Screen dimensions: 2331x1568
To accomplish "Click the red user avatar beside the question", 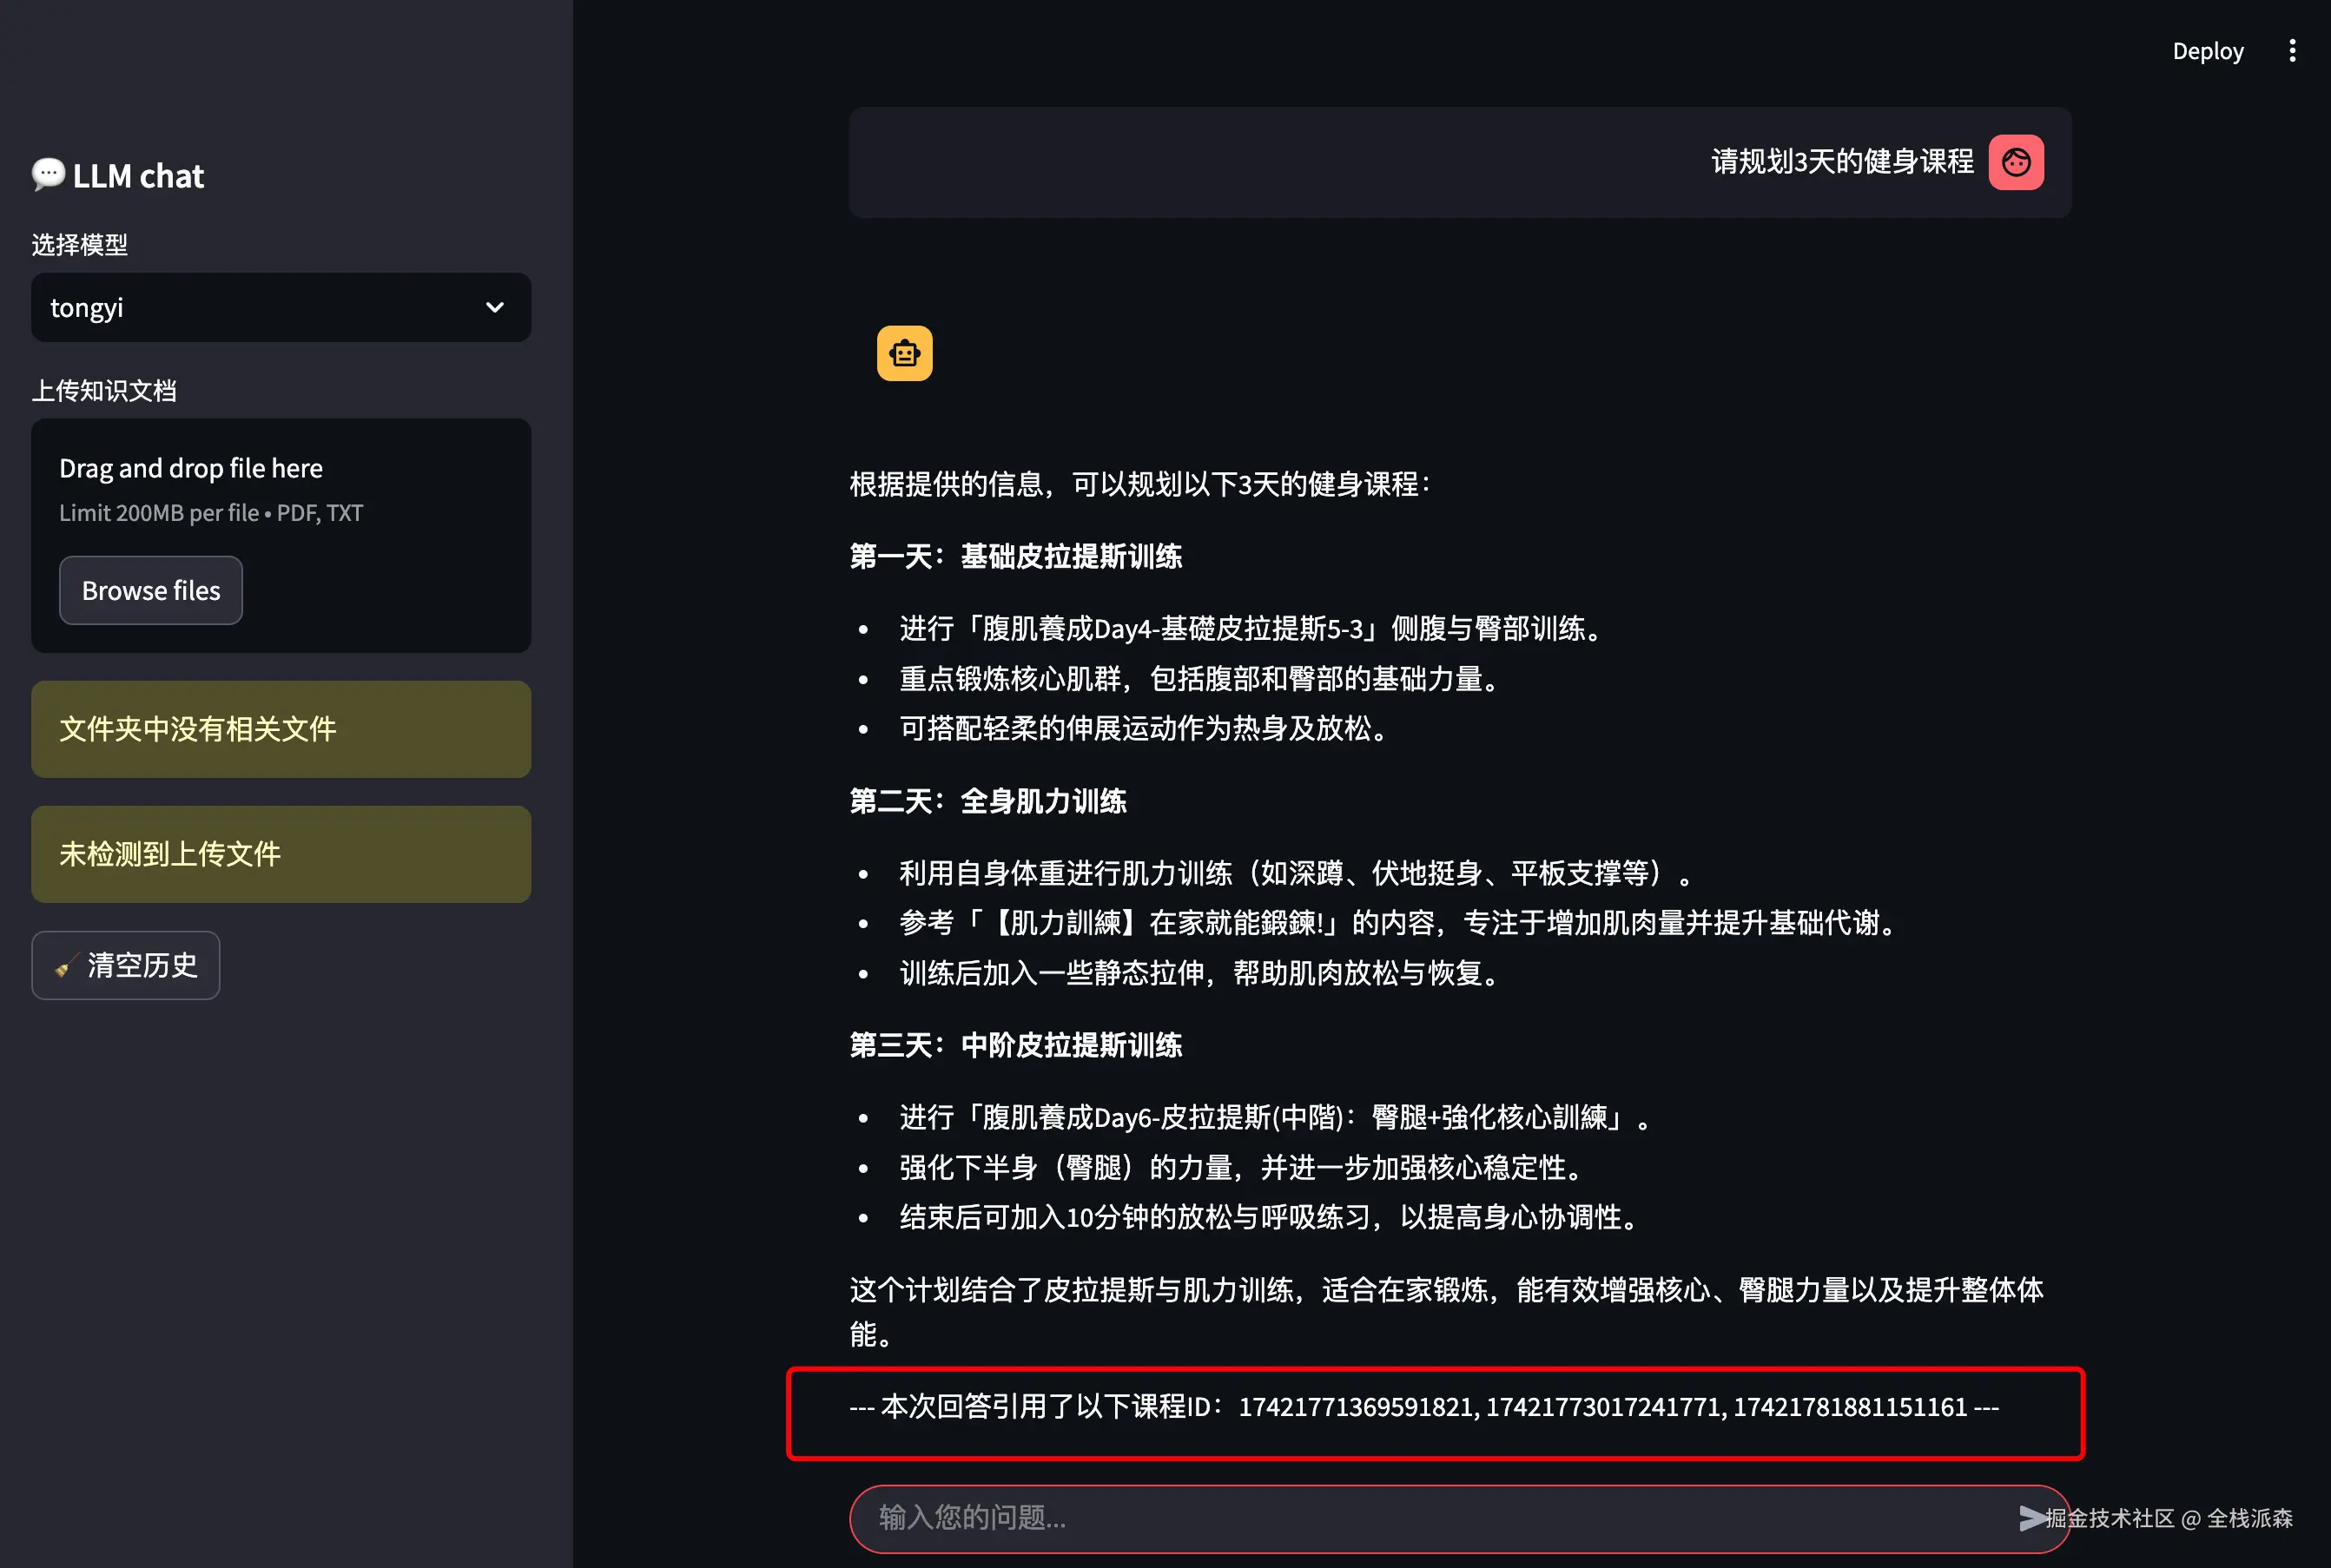I will (2016, 162).
